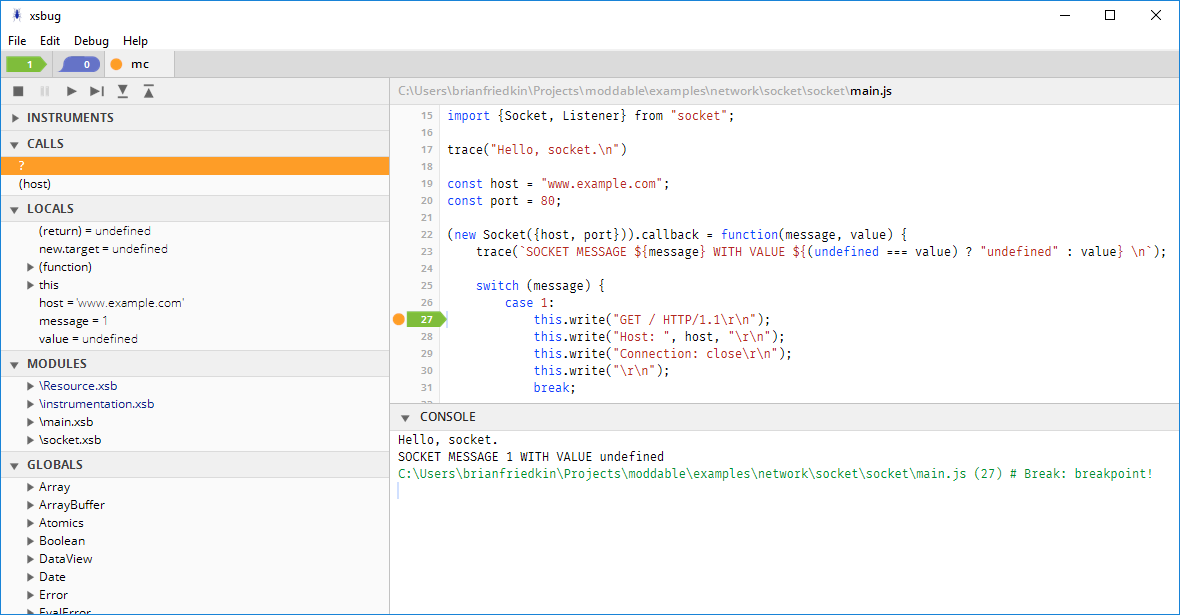Collapse the CALLS section
Viewport: 1180px width, 615px height.
point(15,145)
